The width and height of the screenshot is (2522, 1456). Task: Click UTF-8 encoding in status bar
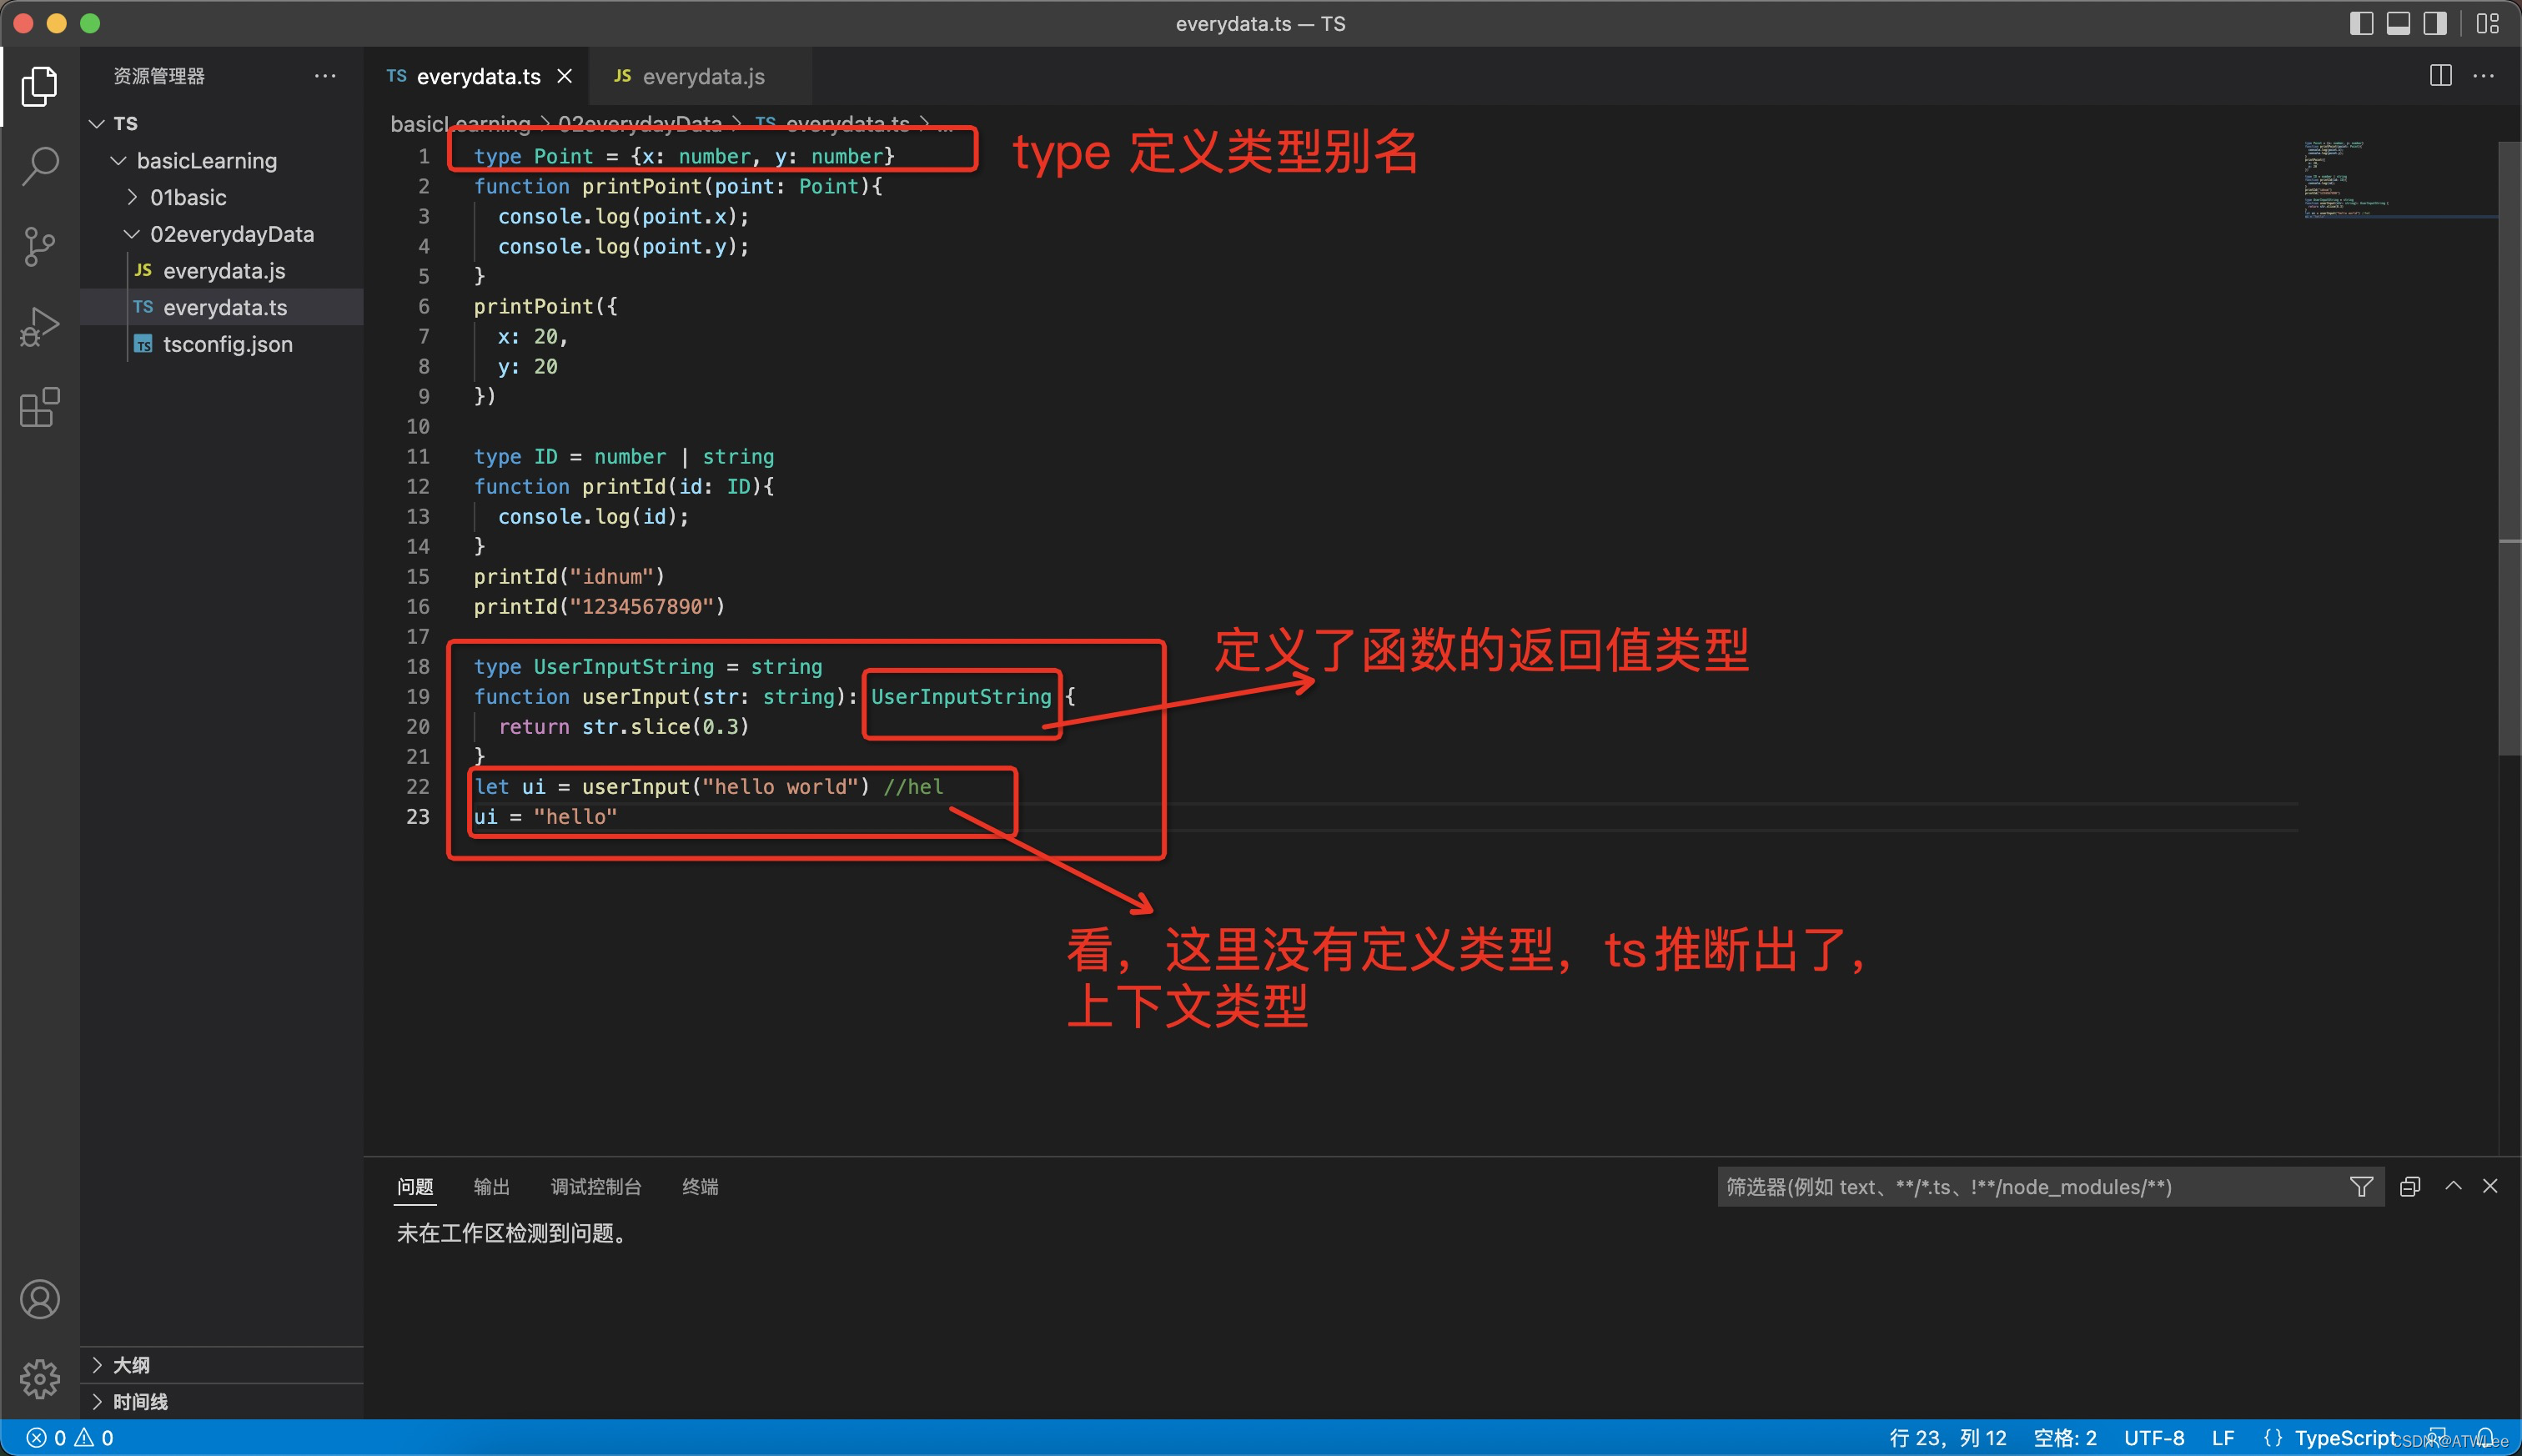[x=2153, y=1438]
